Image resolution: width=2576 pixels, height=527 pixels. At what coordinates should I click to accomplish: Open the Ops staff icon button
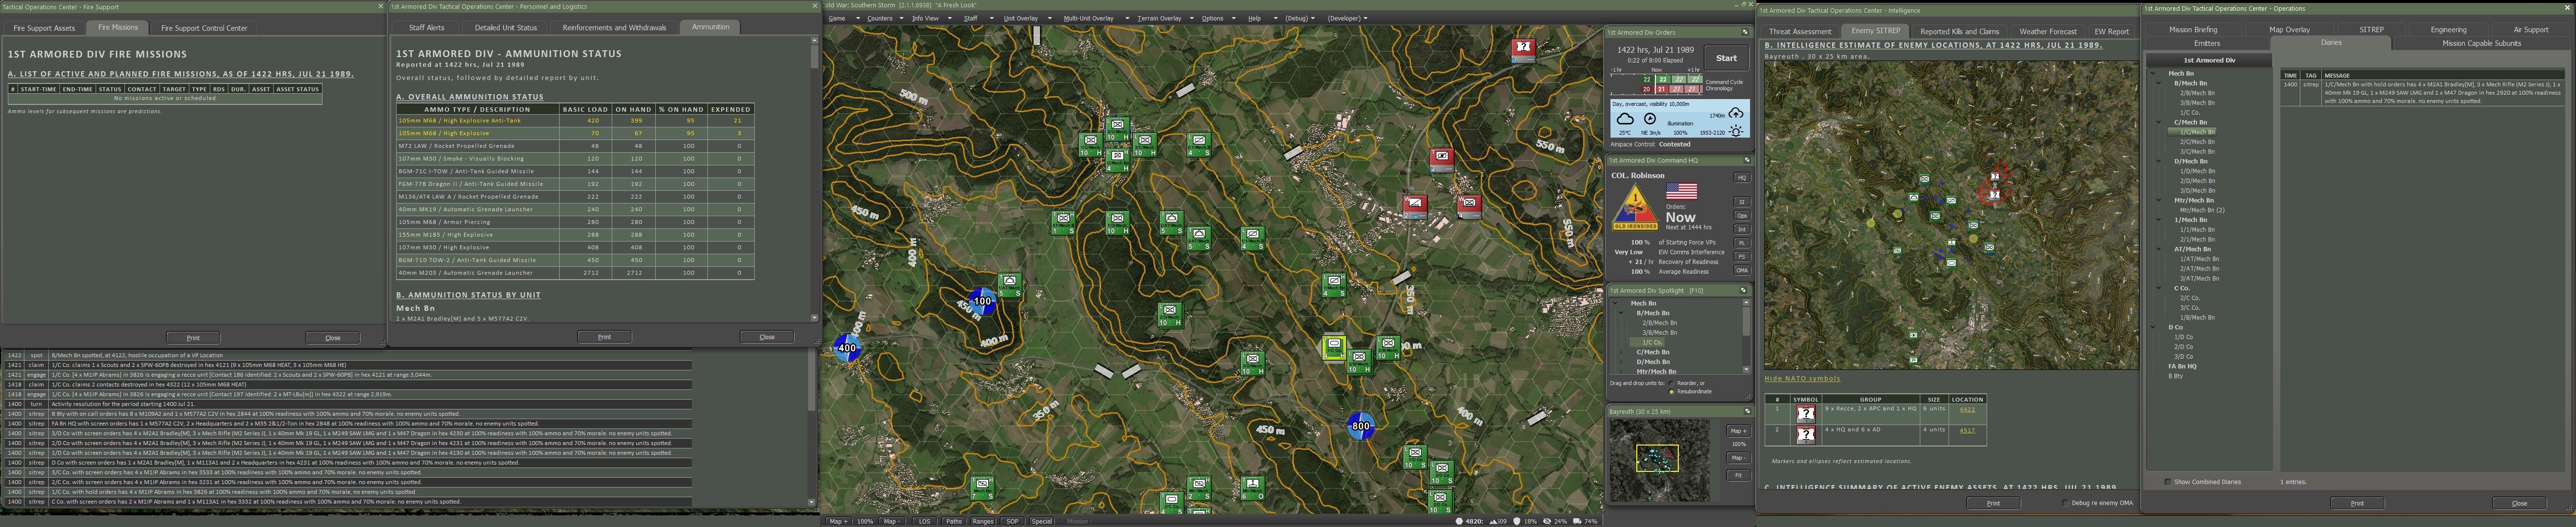click(x=1741, y=215)
